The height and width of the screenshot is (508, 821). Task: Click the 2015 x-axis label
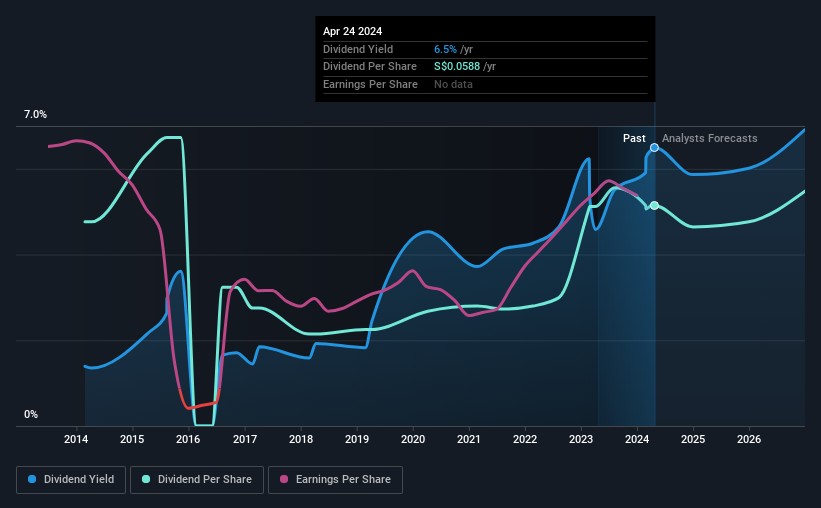pos(132,439)
